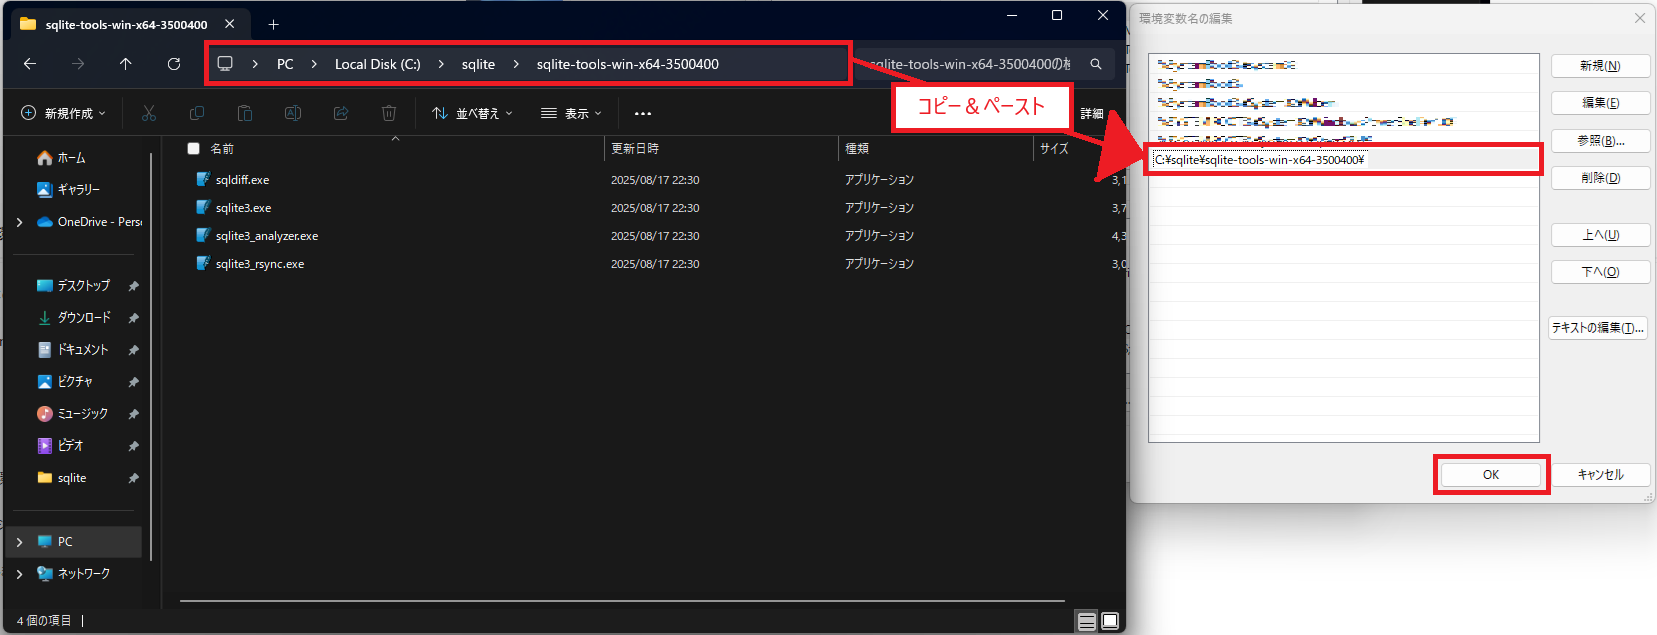Open the 並べ替え sort dropdown
Viewport: 1657px width, 635px height.
click(x=472, y=113)
